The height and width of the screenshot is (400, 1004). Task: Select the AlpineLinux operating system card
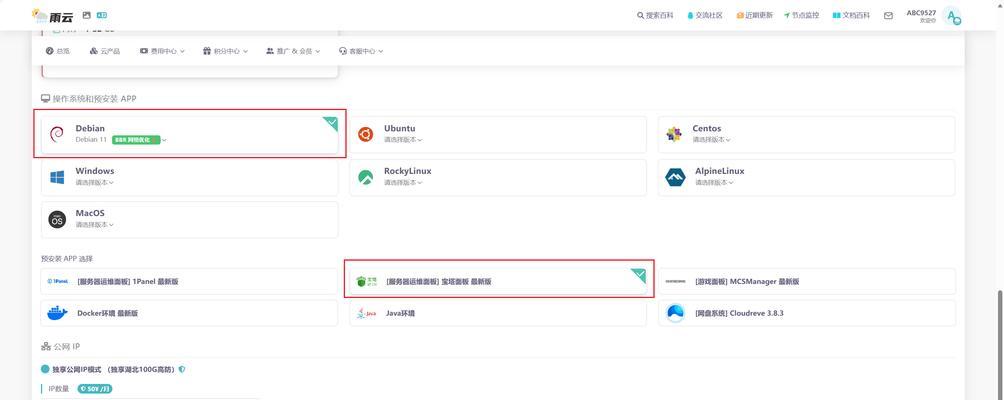tap(806, 177)
